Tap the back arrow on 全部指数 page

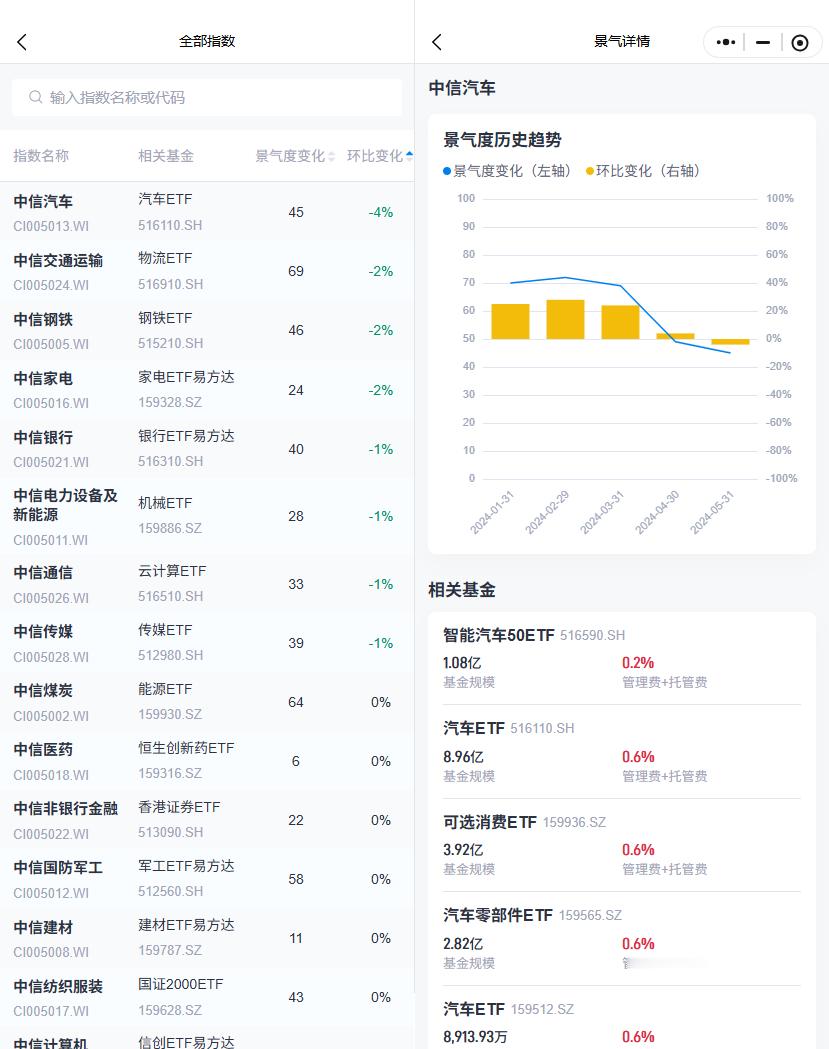22,41
